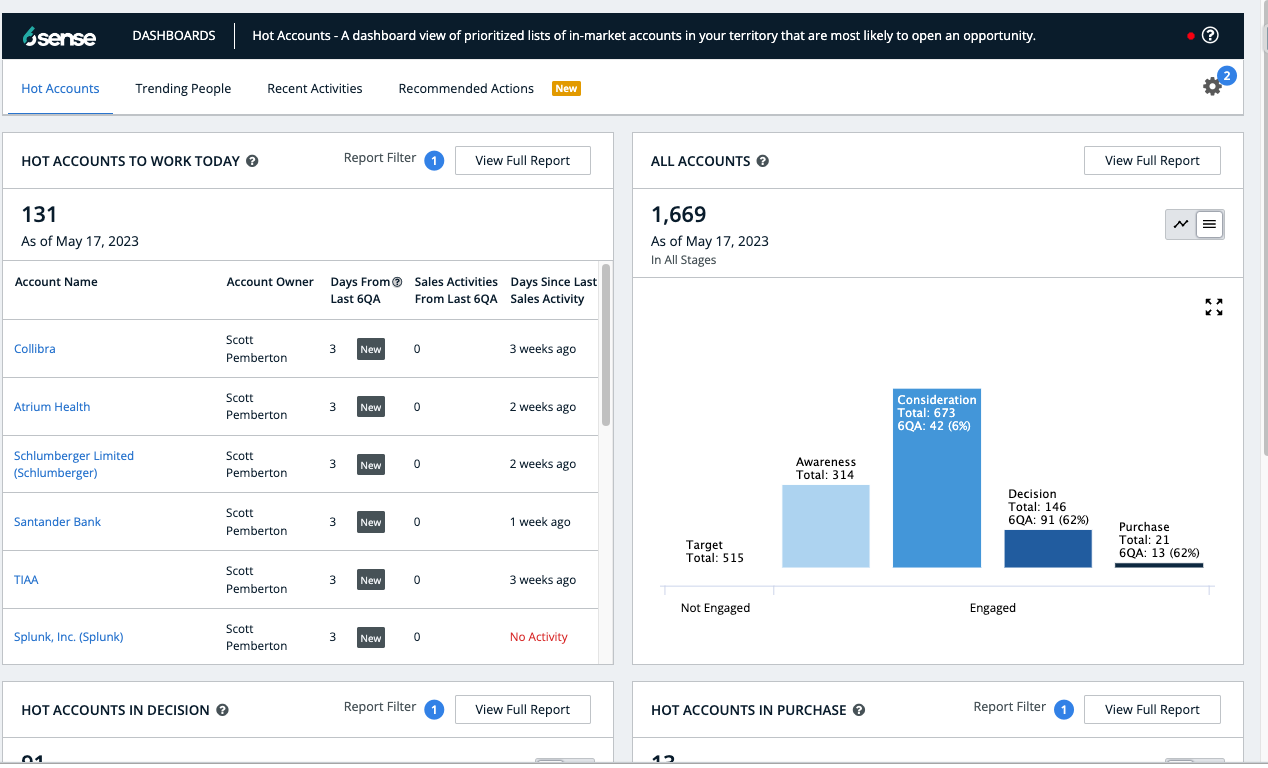The width and height of the screenshot is (1268, 768).
Task: Open the Recommended Actions tab
Action: (466, 88)
